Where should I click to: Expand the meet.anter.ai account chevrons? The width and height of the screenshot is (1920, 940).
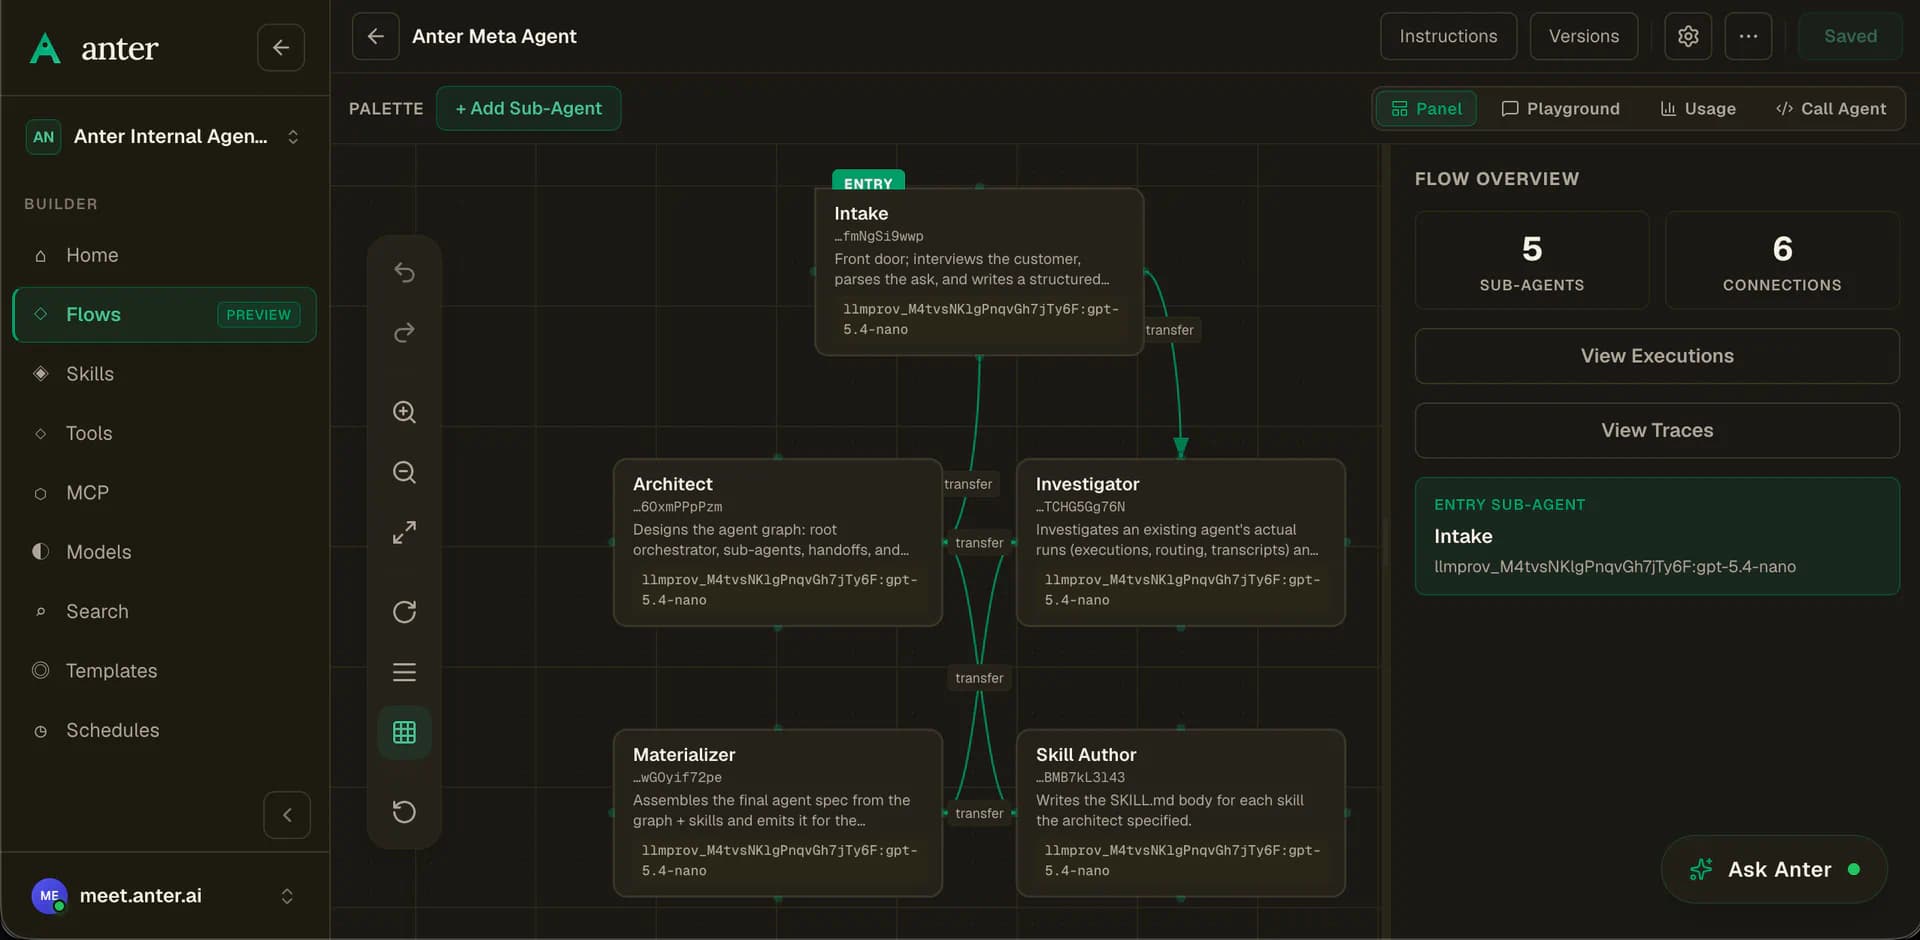click(287, 896)
